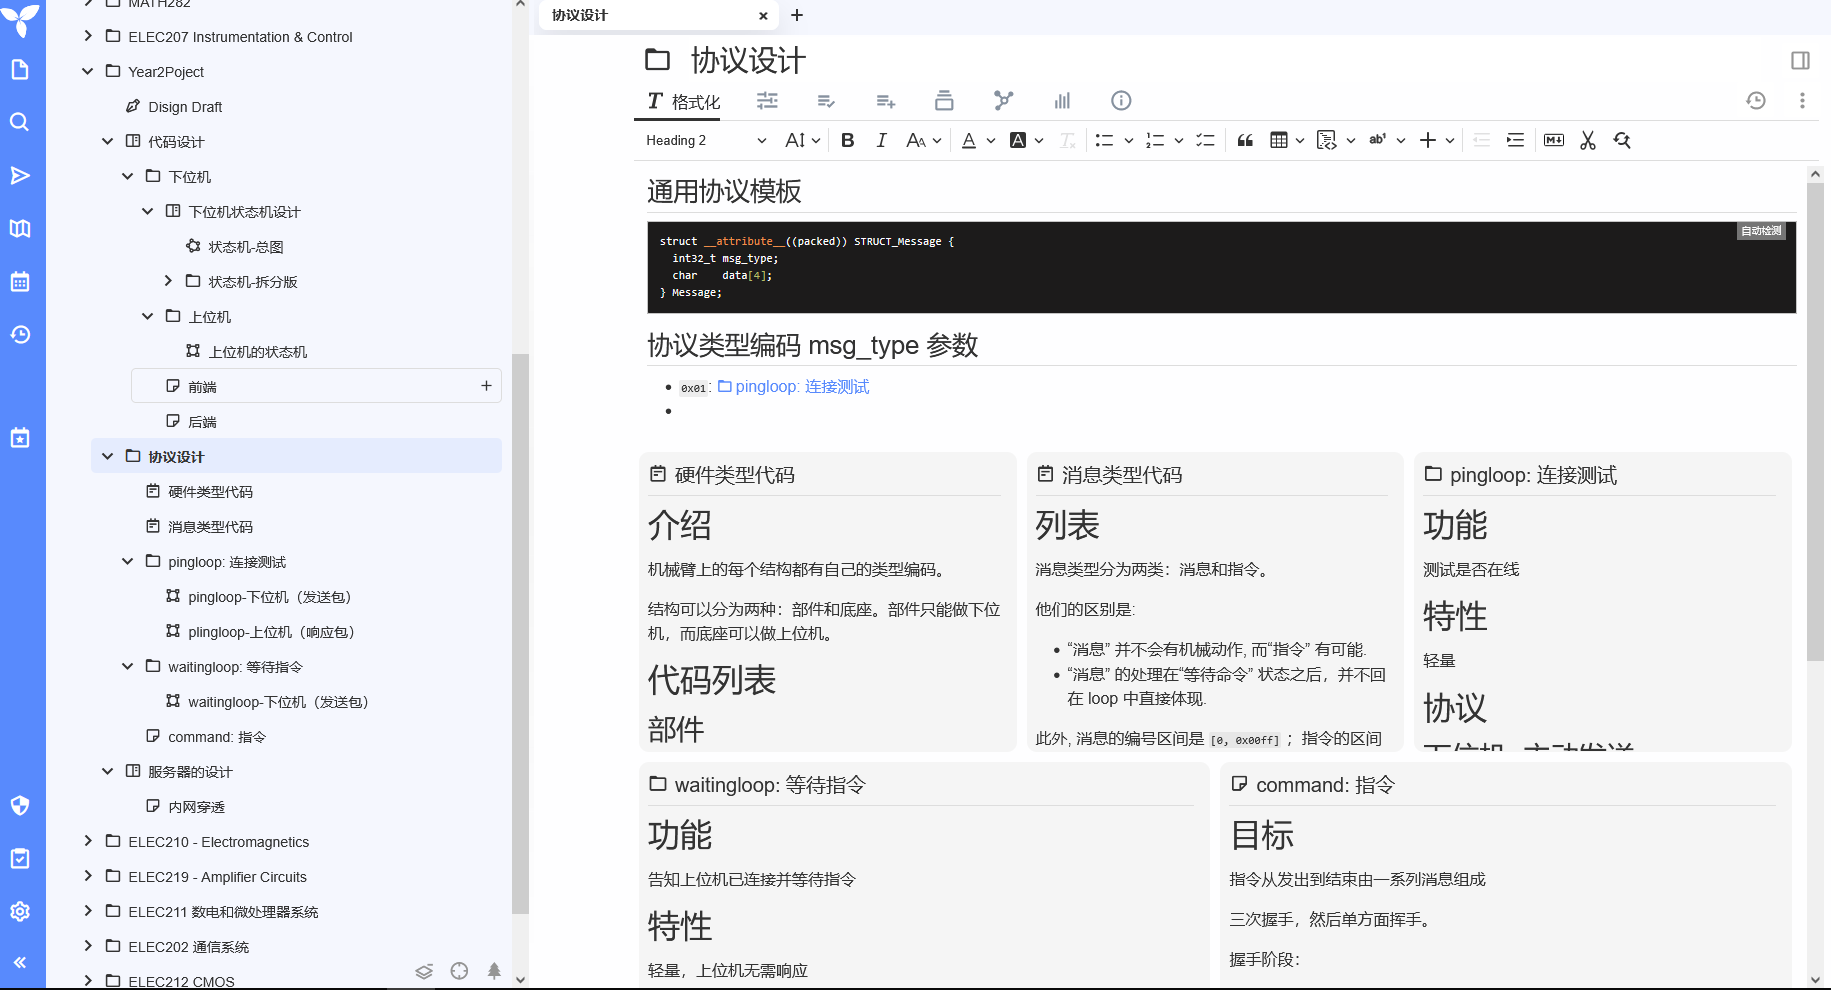Open the add attributes ribbon tab

pos(885,100)
